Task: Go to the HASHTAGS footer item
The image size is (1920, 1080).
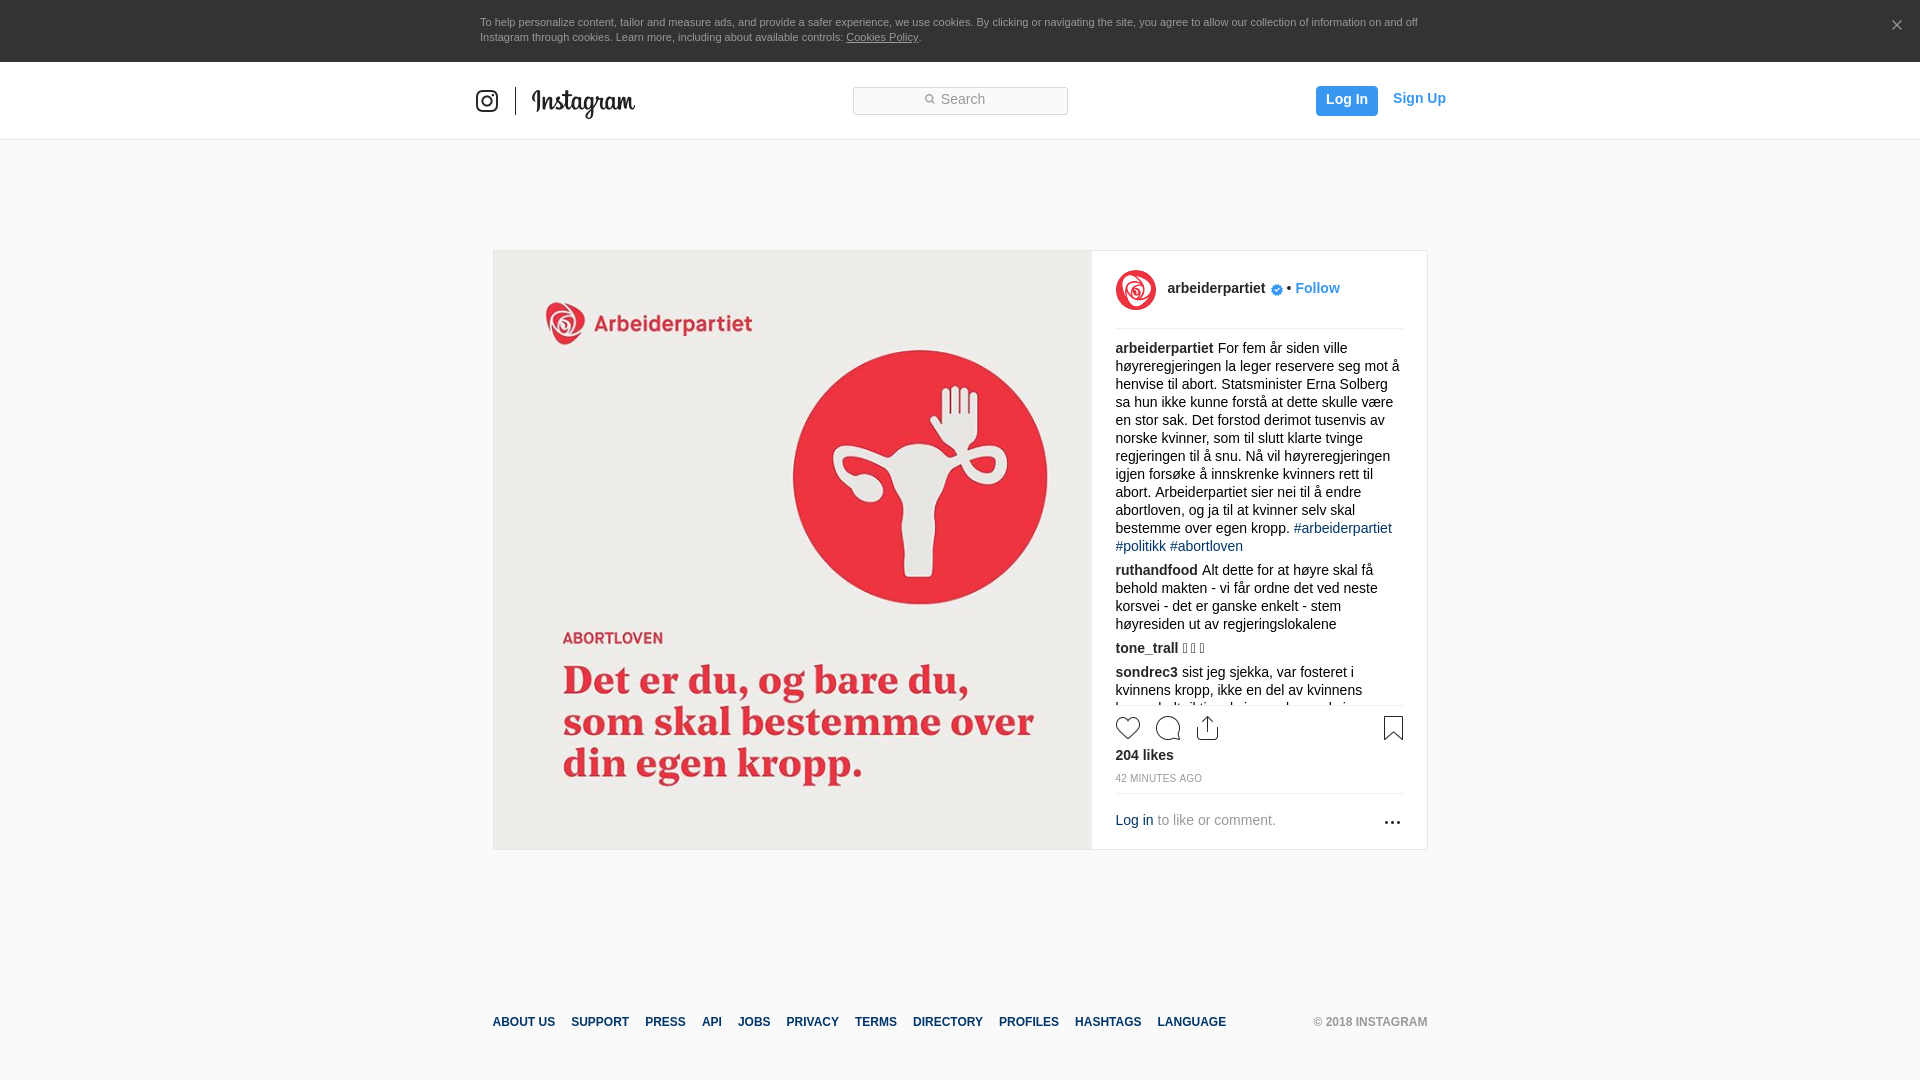Action: pos(1108,1022)
